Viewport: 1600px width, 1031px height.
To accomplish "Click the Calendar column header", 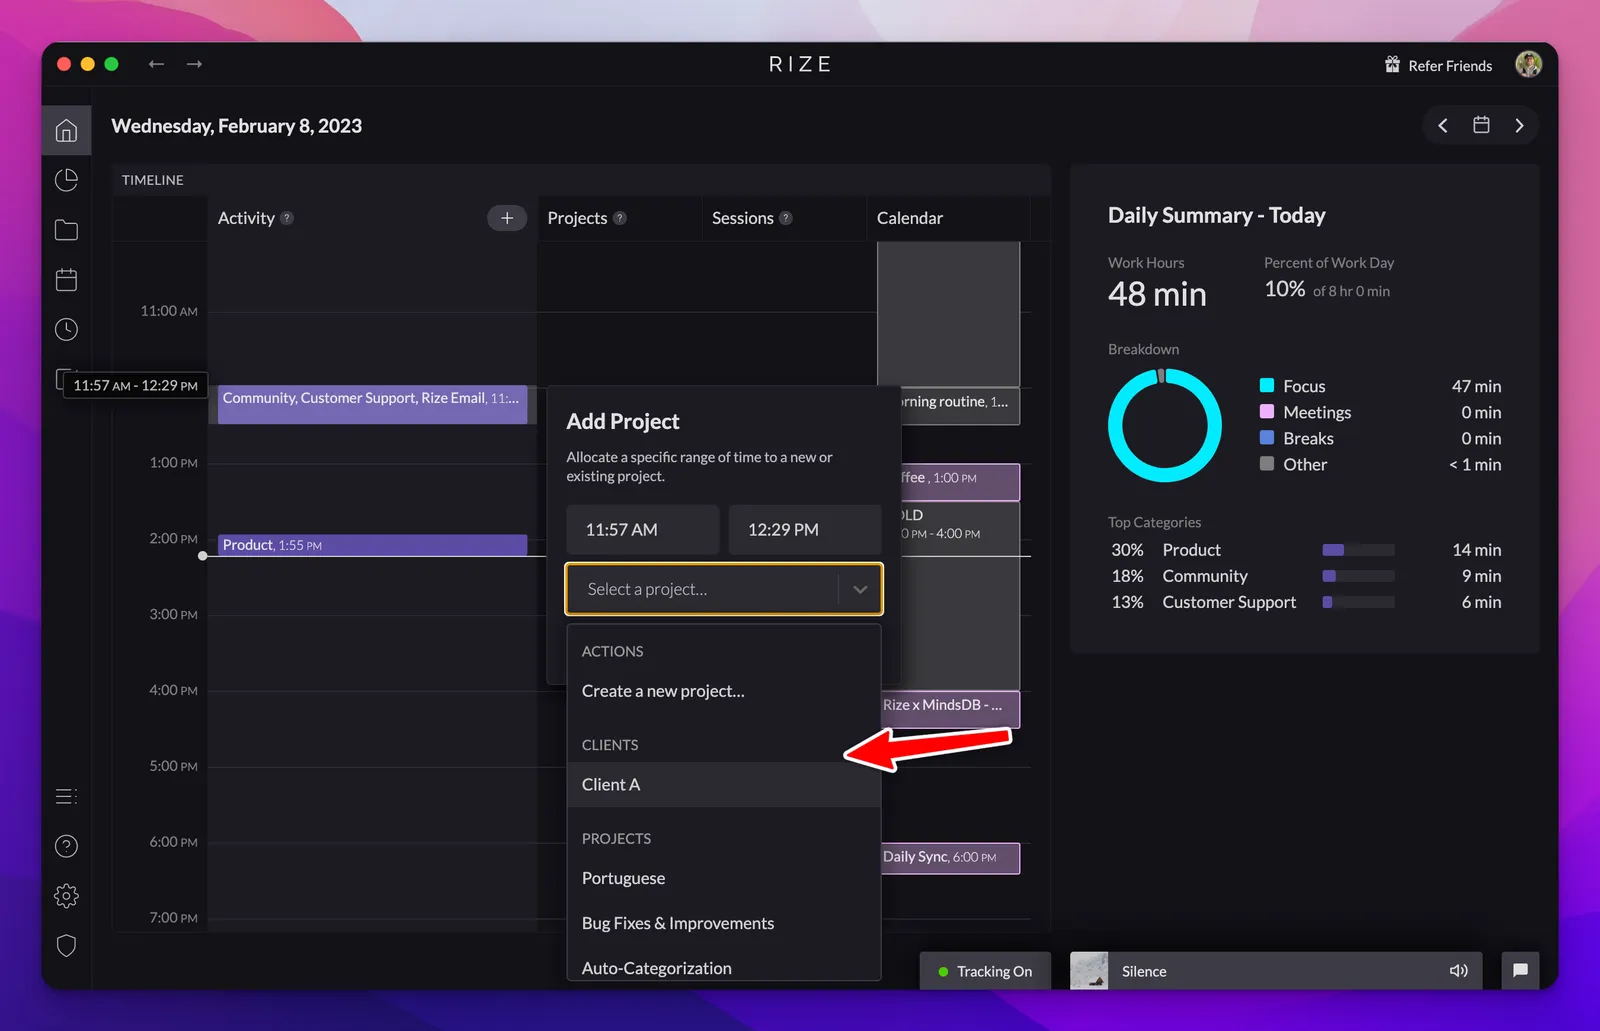I will coord(910,218).
